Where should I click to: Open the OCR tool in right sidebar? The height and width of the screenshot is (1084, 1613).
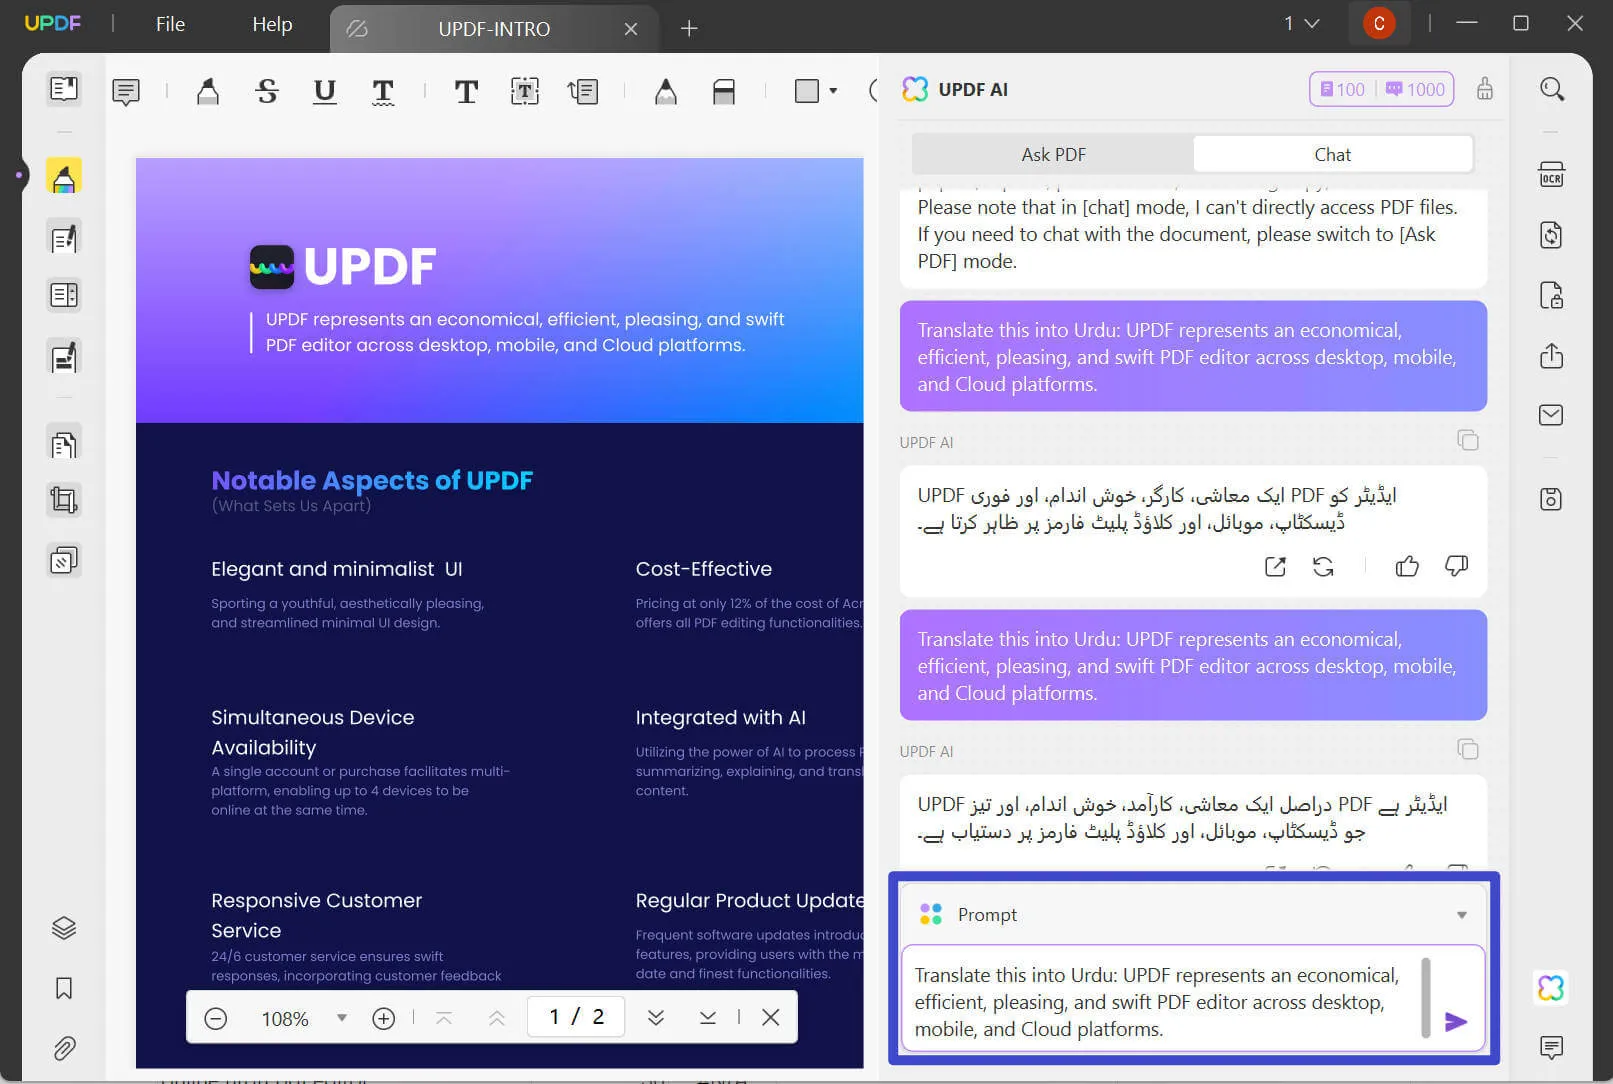[x=1551, y=175]
